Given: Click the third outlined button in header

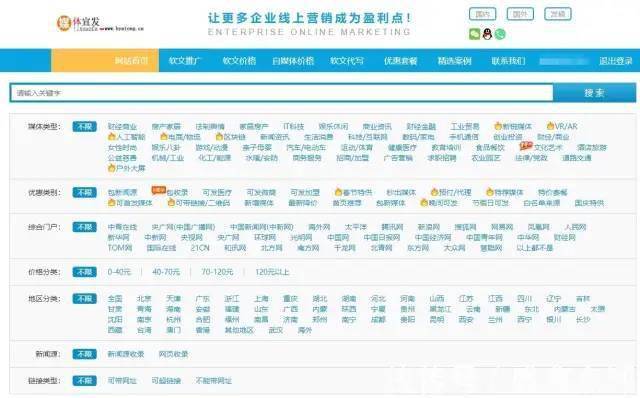Looking at the screenshot, I should [x=558, y=14].
